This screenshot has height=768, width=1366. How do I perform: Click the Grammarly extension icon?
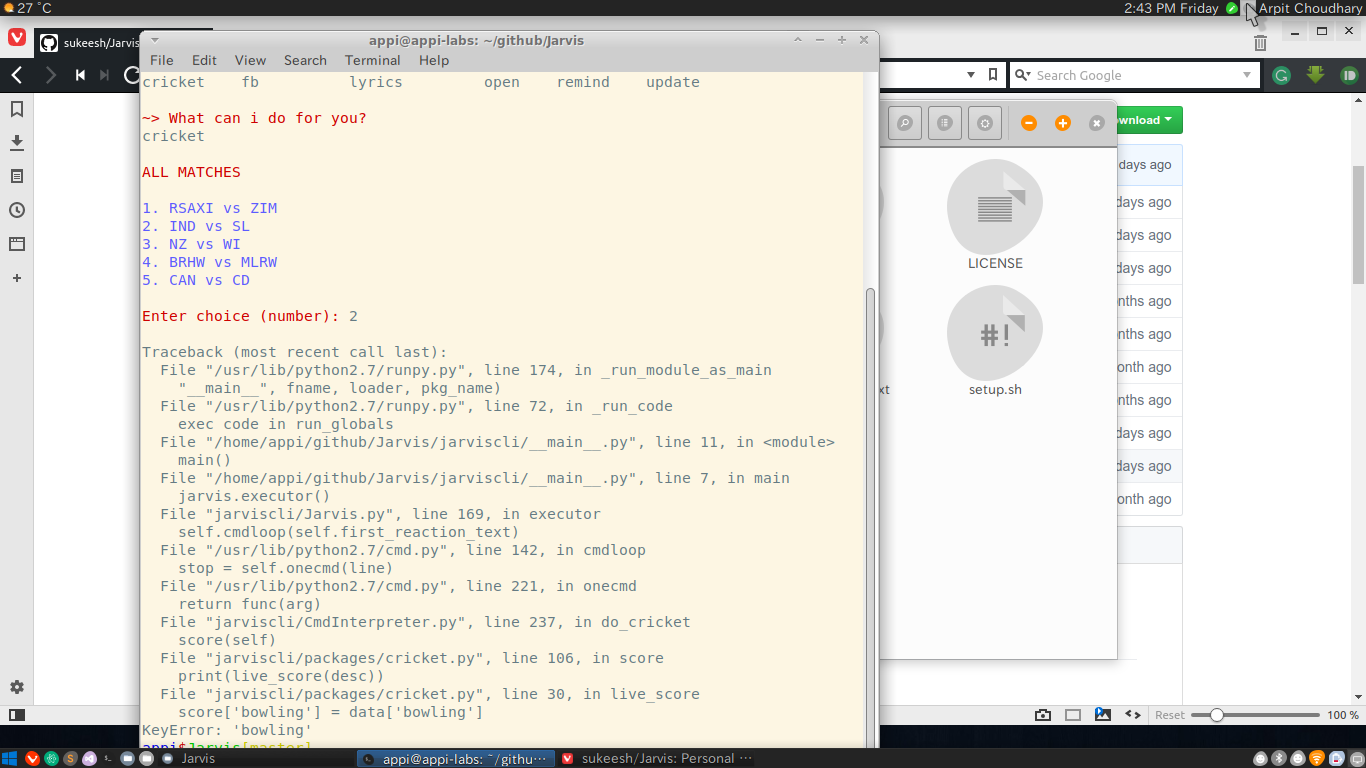pyautogui.click(x=1281, y=75)
